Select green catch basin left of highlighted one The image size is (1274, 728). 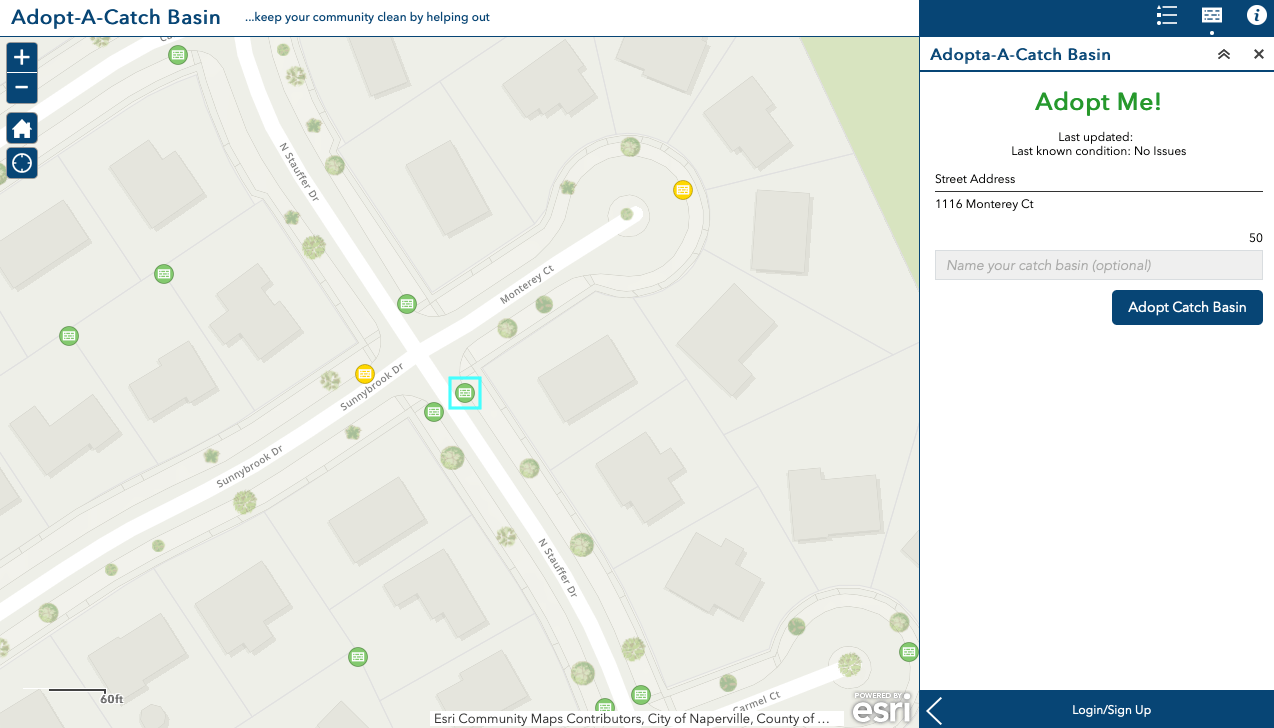[434, 411]
